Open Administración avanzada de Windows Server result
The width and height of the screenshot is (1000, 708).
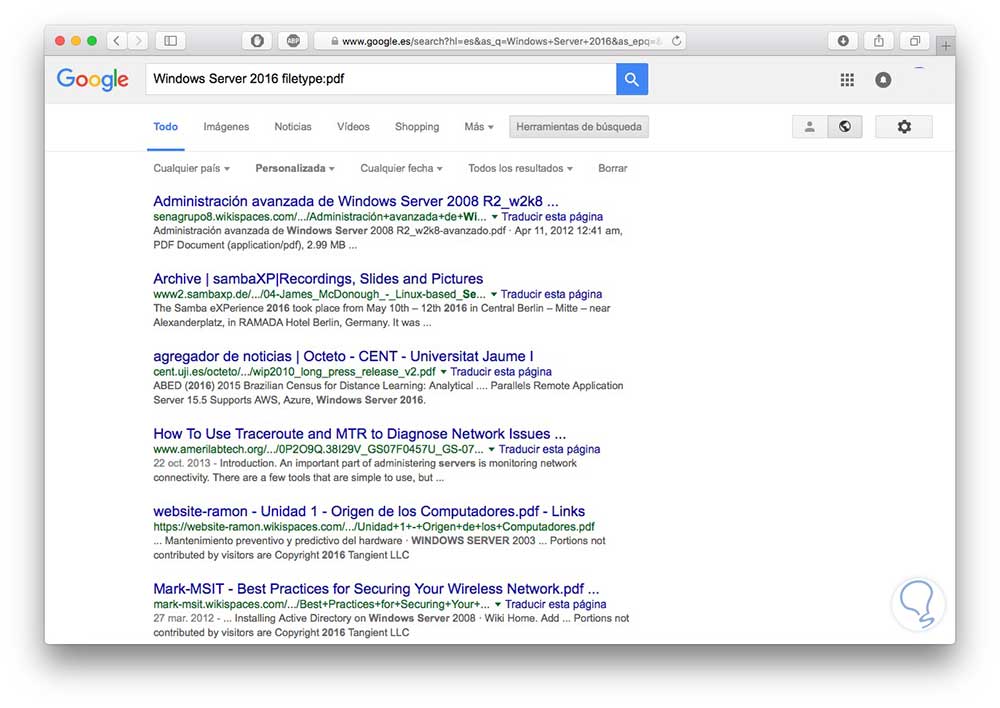tap(356, 201)
